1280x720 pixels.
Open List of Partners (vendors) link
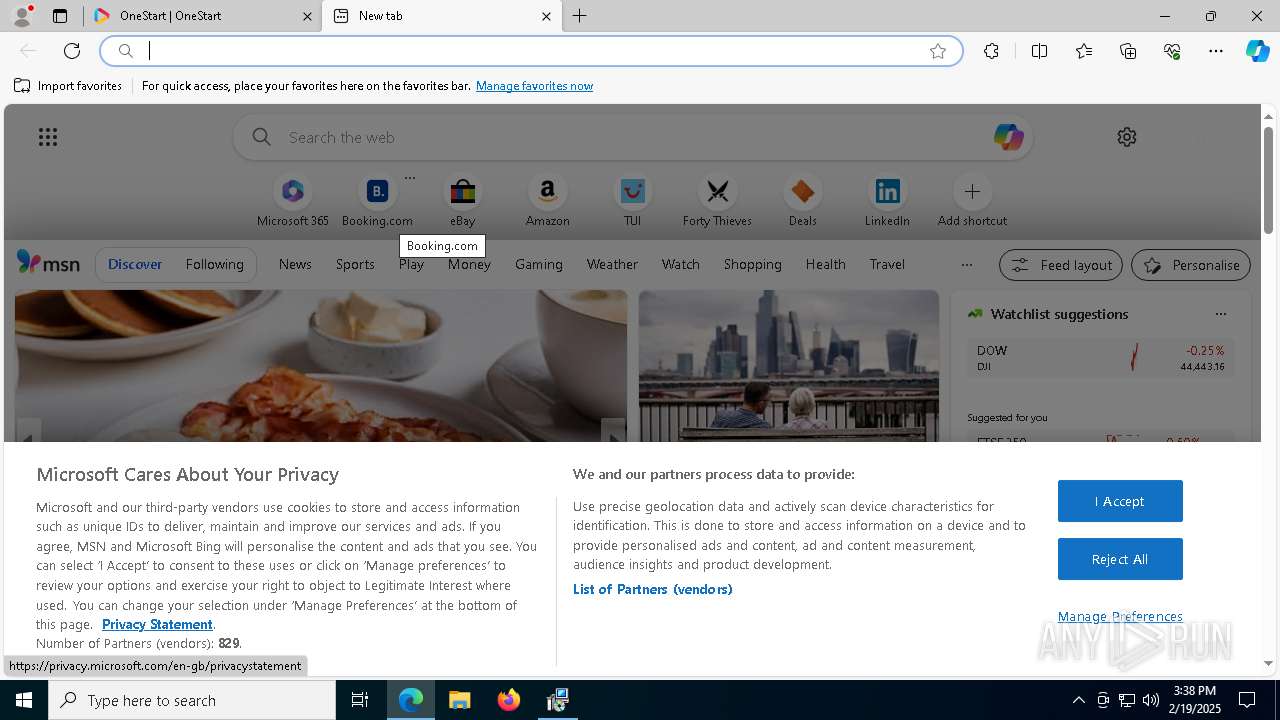pos(653,589)
